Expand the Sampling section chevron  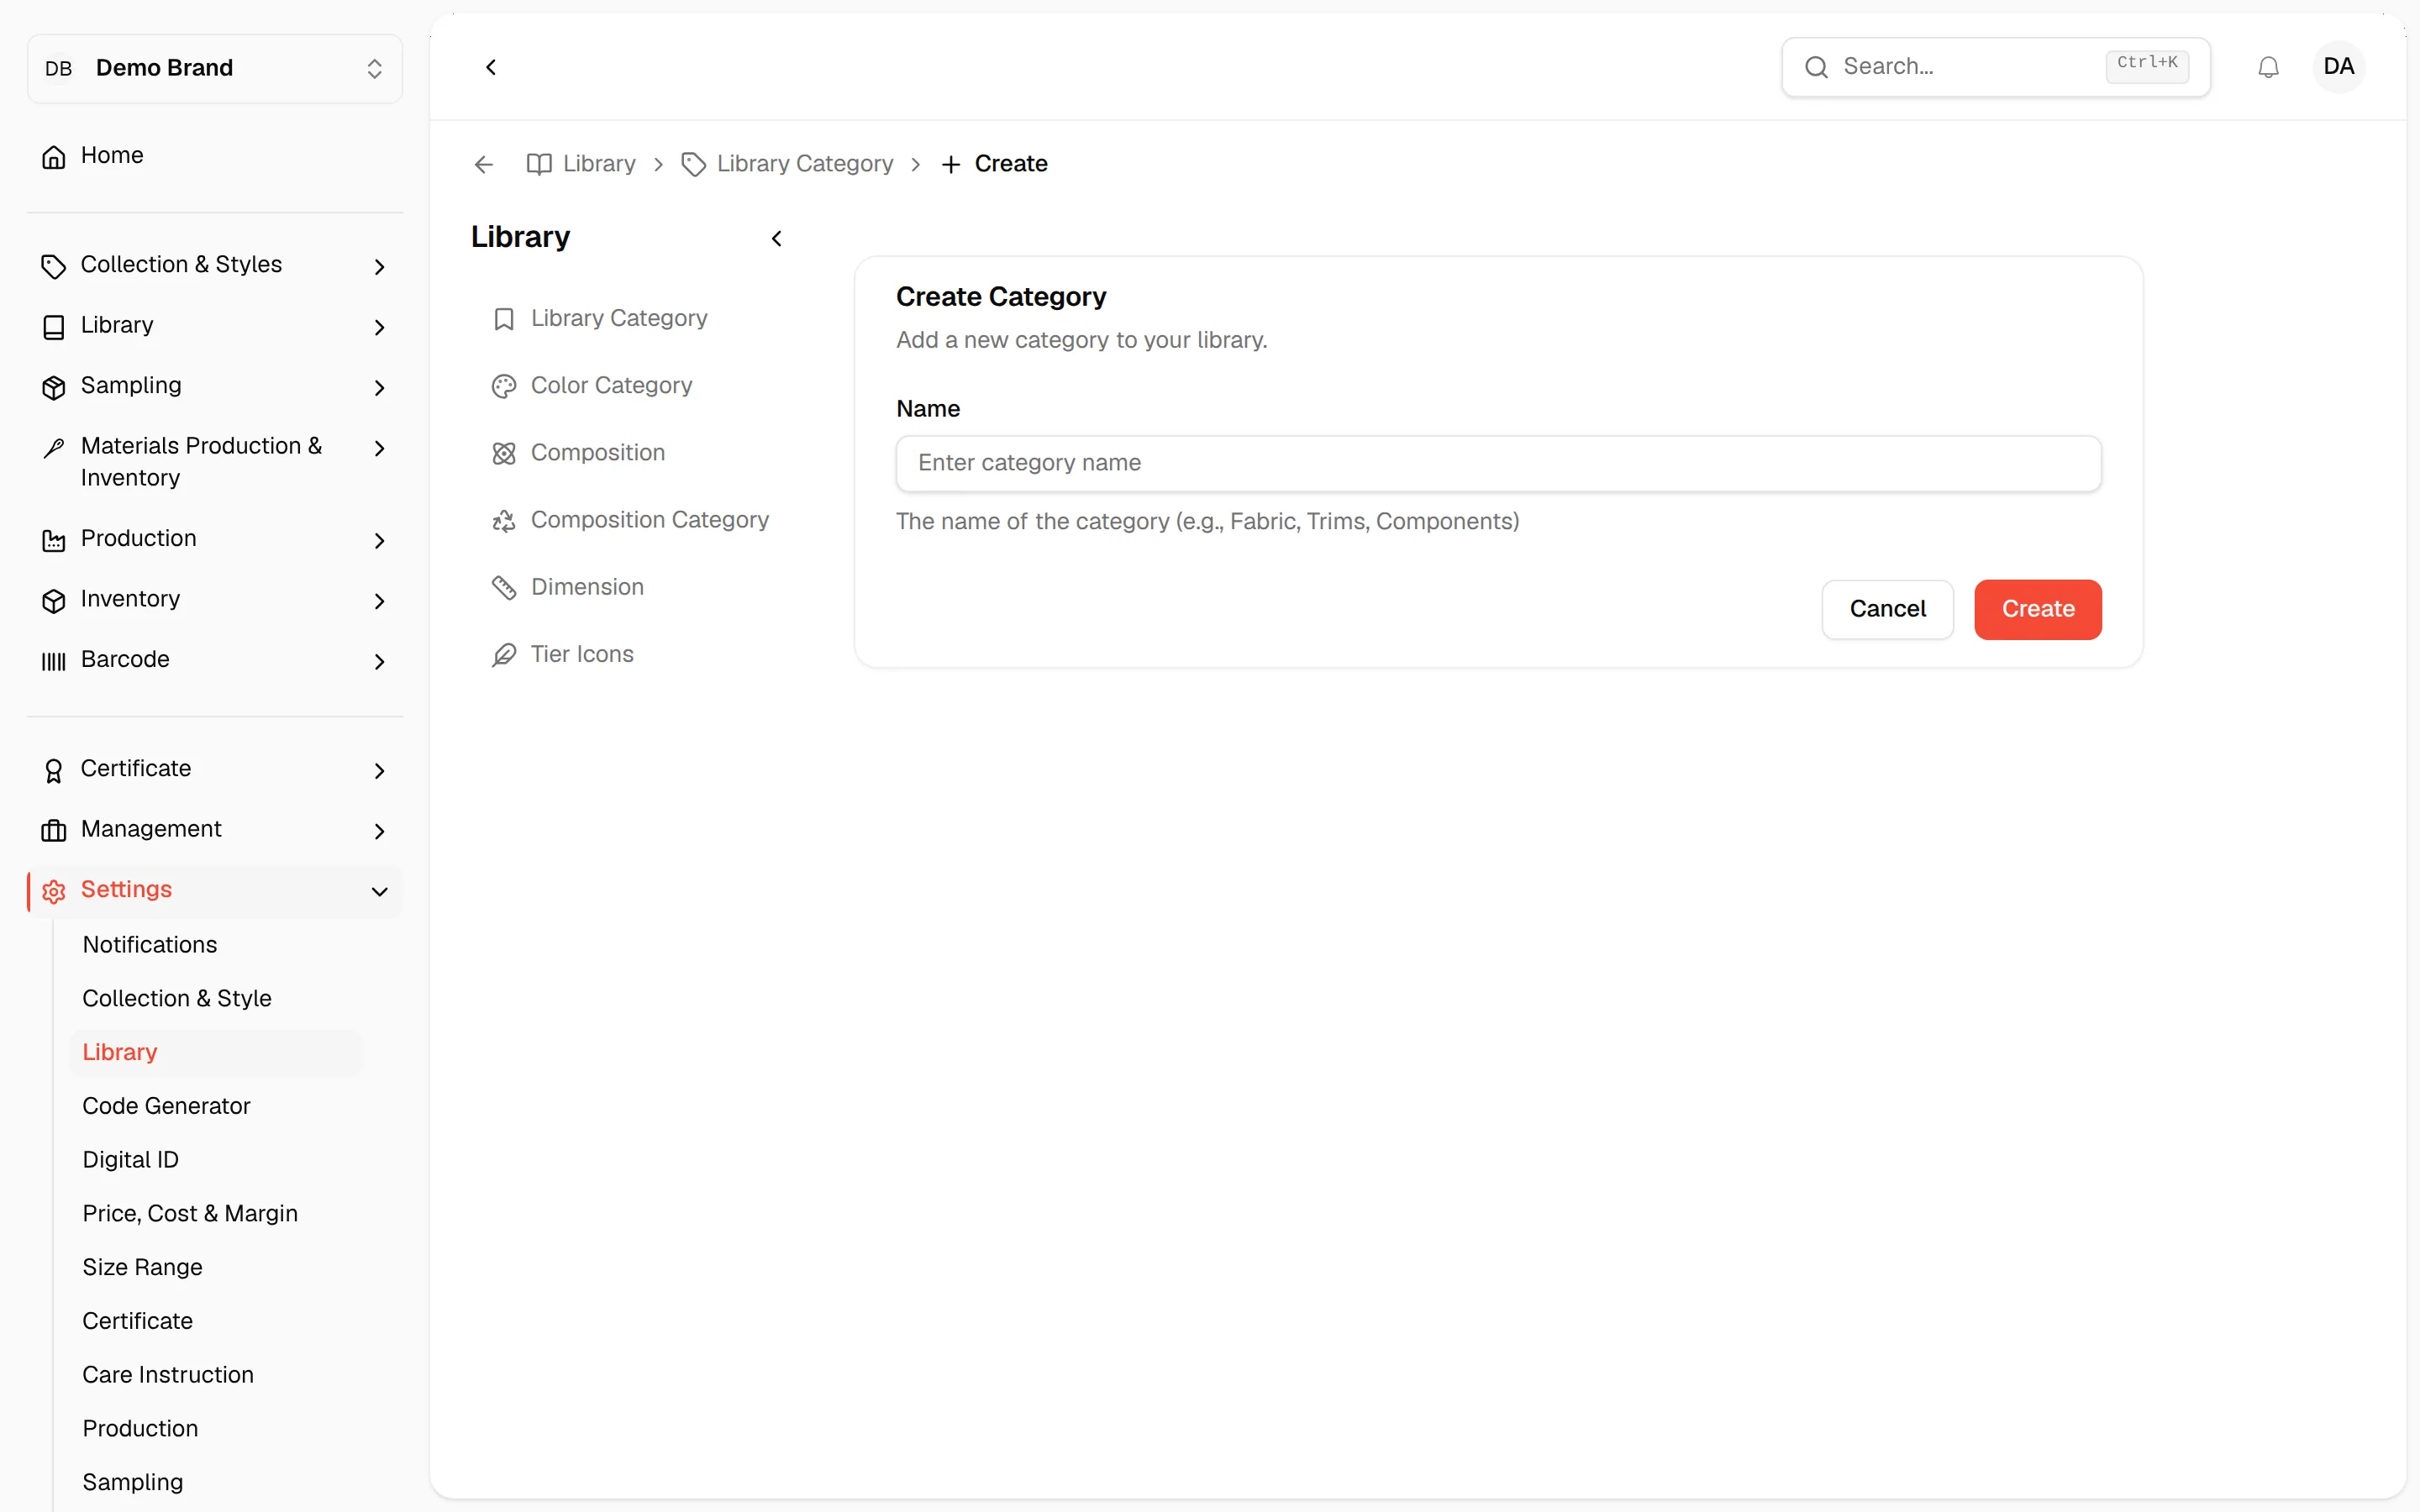pos(379,387)
